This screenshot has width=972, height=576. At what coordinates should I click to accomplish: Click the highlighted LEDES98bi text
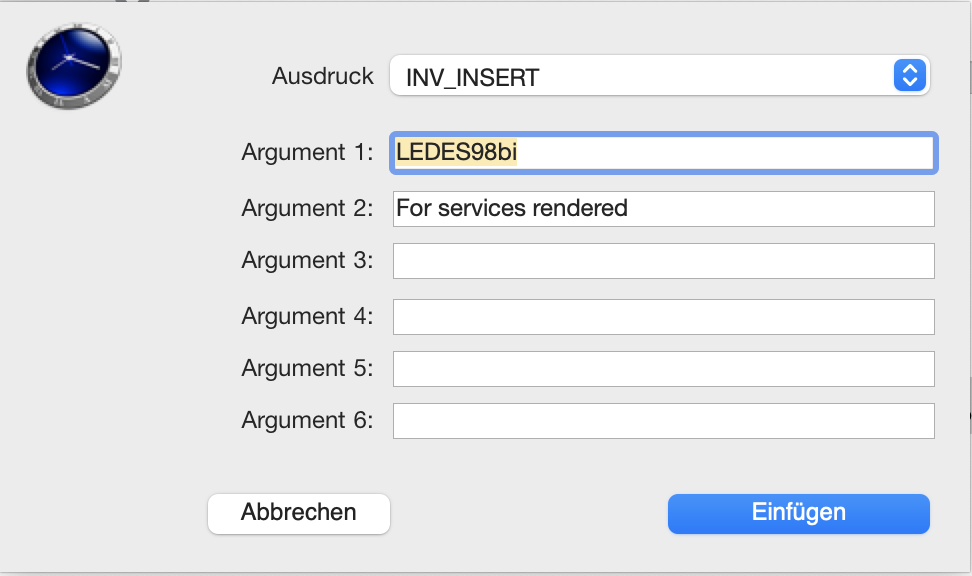[456, 152]
